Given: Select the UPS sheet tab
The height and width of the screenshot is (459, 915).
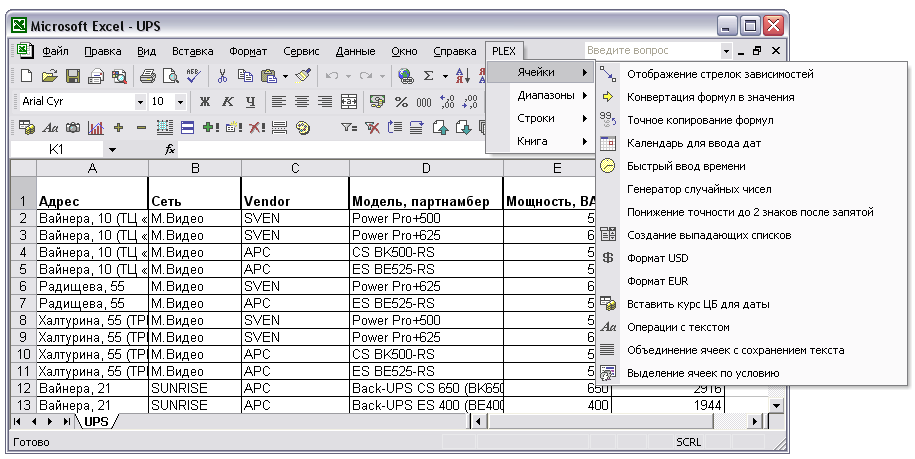Looking at the screenshot, I should (x=96, y=422).
